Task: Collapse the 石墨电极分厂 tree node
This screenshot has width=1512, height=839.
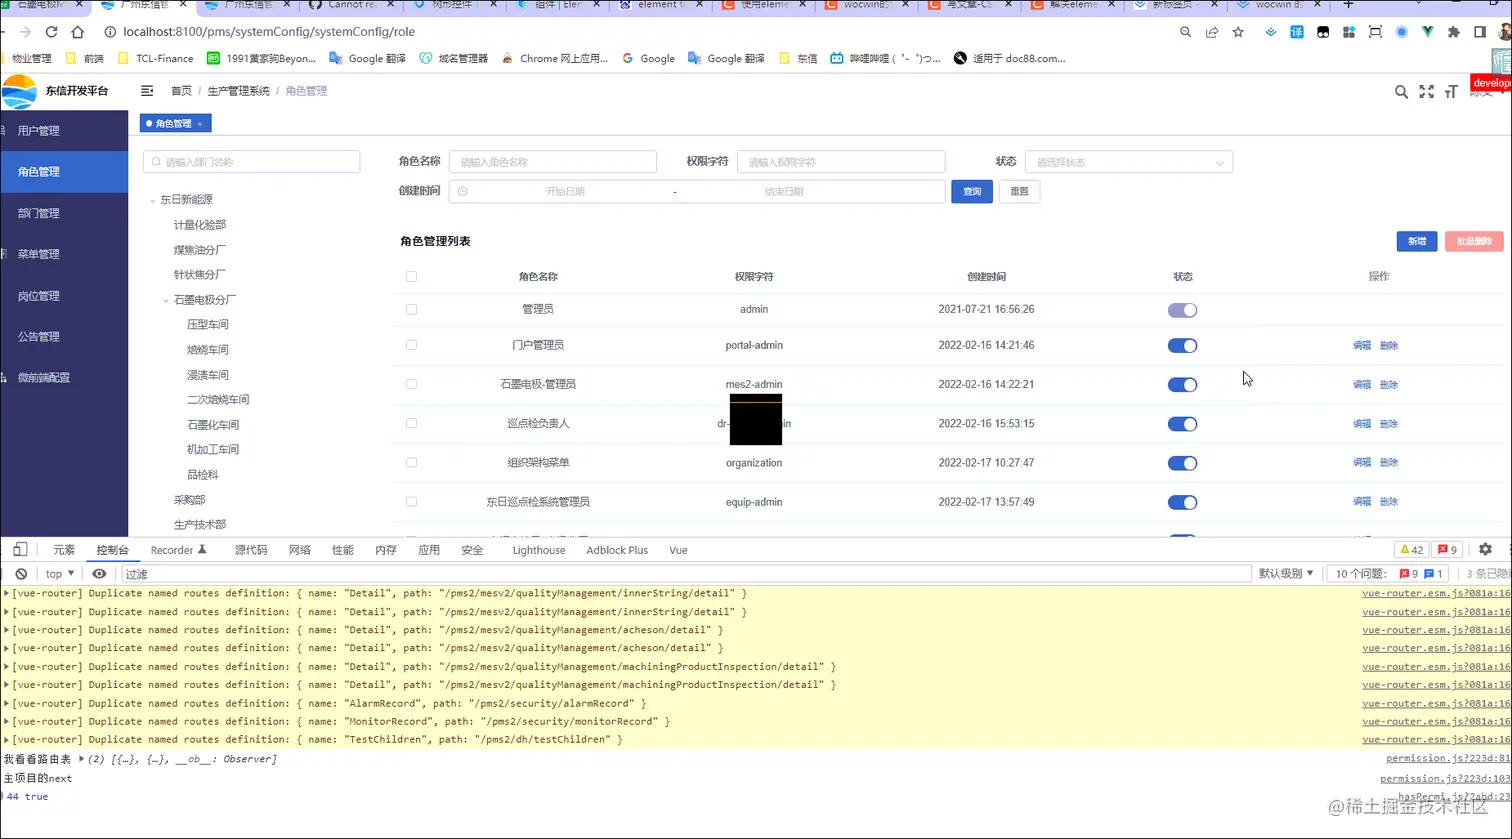Action: point(166,299)
